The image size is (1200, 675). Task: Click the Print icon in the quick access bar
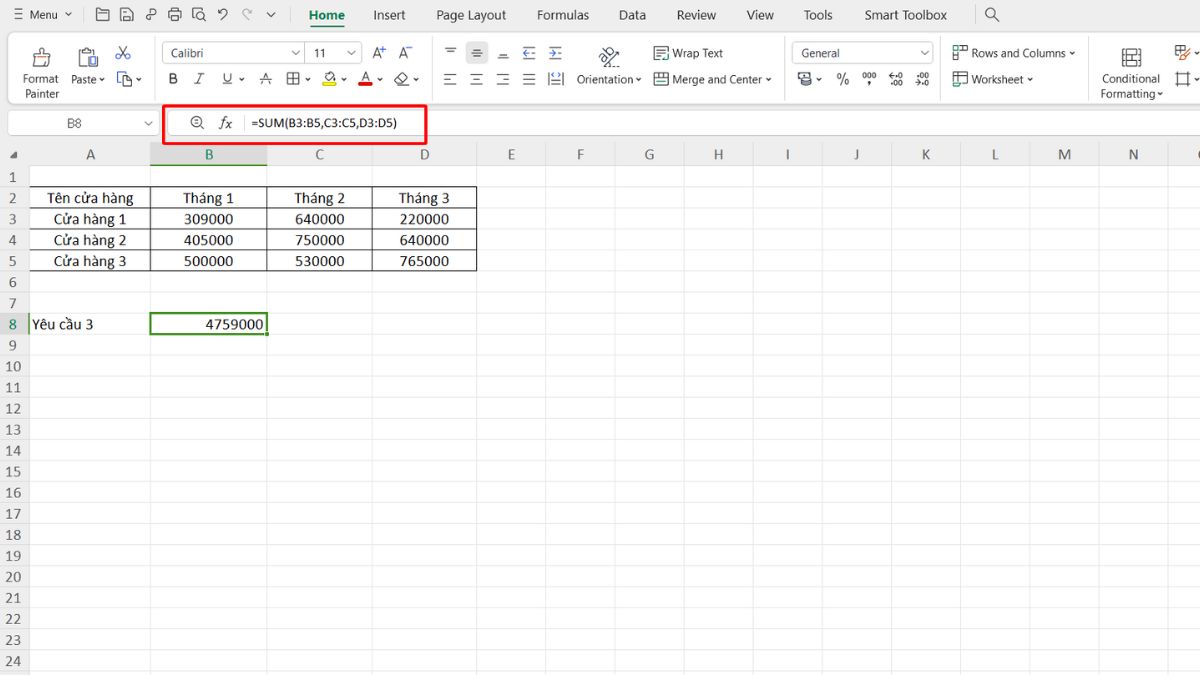pos(175,14)
